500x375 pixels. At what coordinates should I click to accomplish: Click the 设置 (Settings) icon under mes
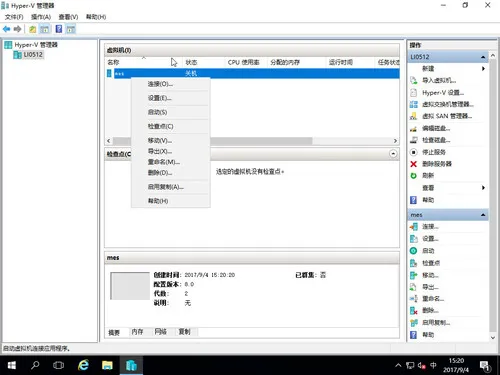[x=413, y=239]
